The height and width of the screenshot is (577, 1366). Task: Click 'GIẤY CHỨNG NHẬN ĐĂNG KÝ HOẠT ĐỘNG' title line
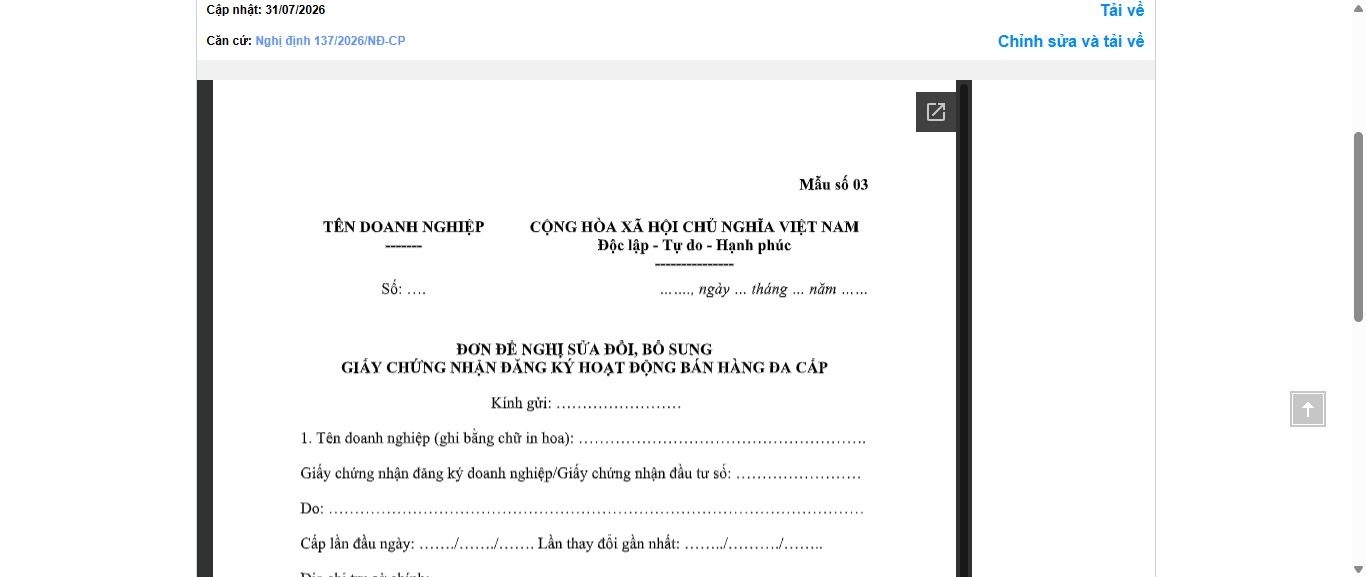tap(584, 367)
